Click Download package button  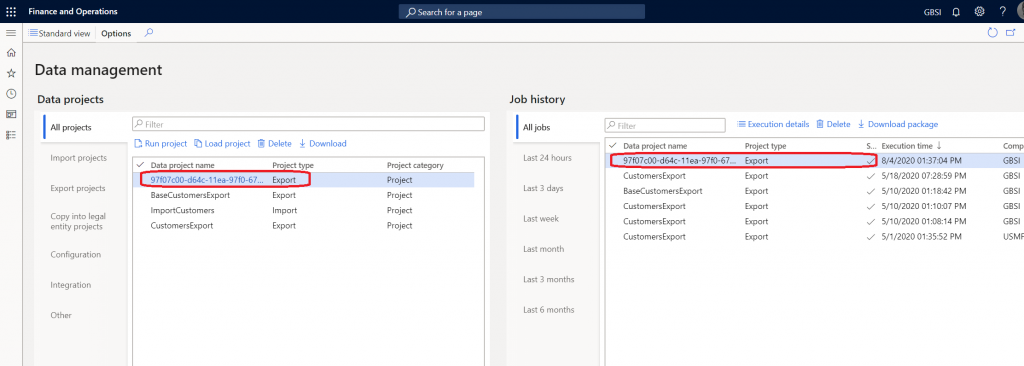(x=898, y=124)
